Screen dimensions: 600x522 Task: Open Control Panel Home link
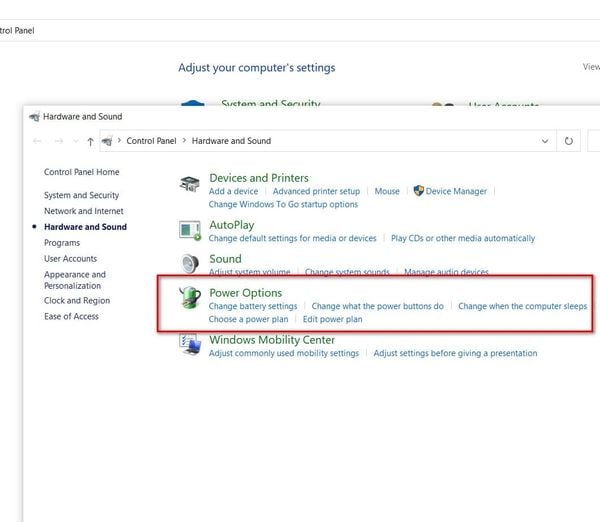(x=81, y=172)
